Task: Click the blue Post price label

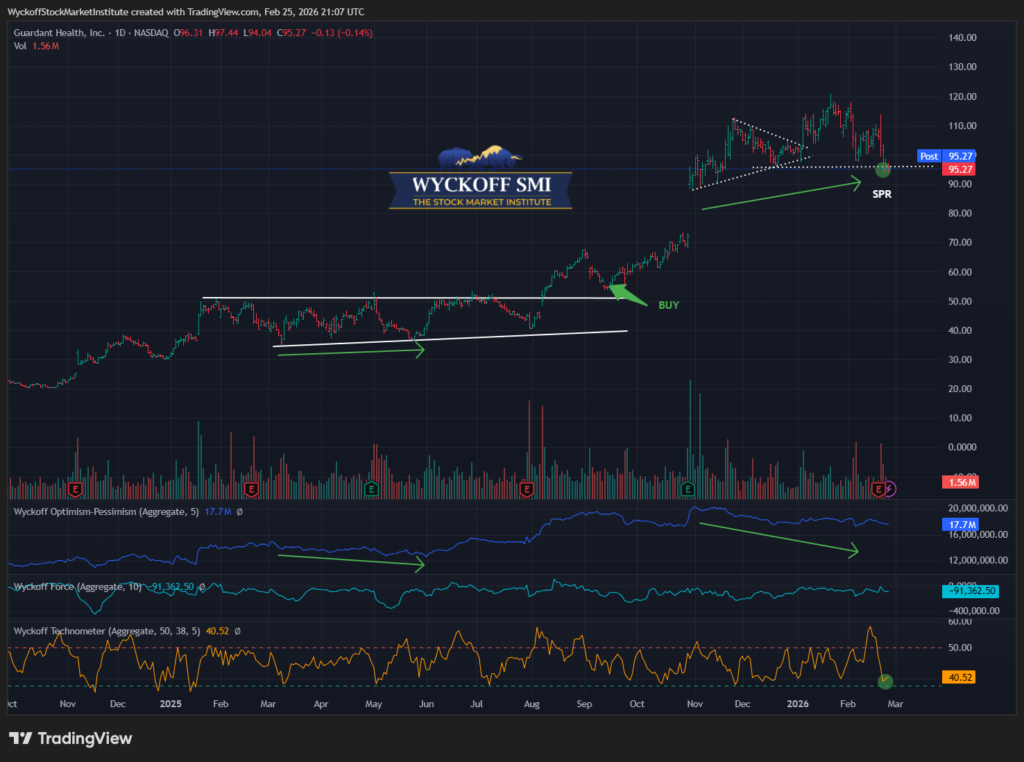Action: coord(928,157)
